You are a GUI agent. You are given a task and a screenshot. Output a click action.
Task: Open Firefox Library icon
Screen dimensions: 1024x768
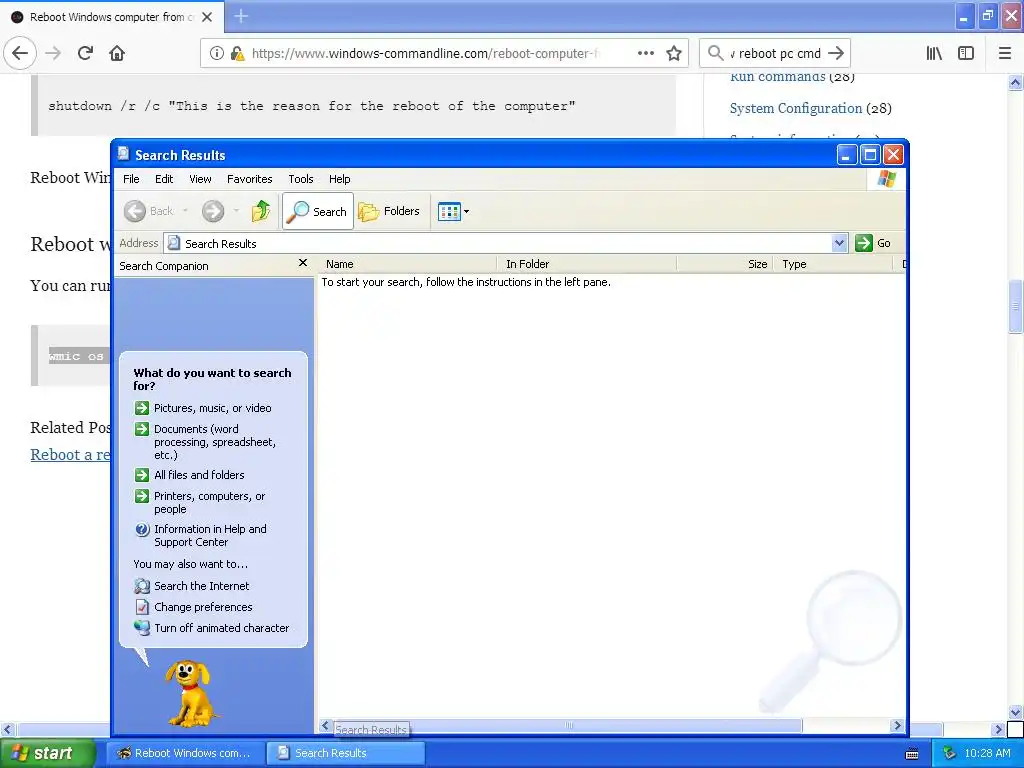934,53
